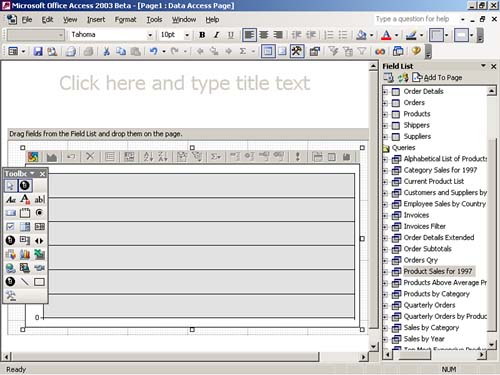Expand the Products table in the Field List
The width and height of the screenshot is (500, 375).
(385, 114)
